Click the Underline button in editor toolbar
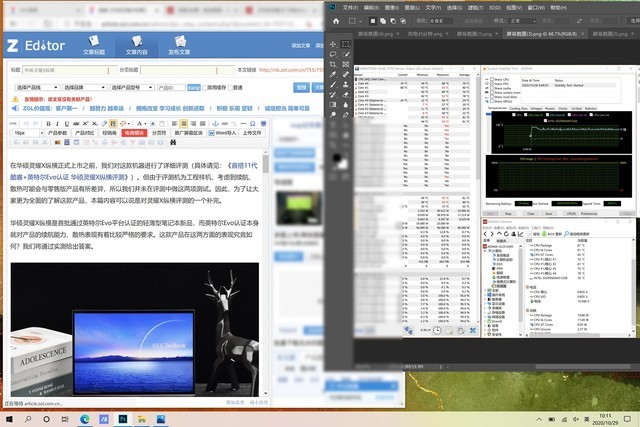This screenshot has height=427, width=640. pos(67,124)
